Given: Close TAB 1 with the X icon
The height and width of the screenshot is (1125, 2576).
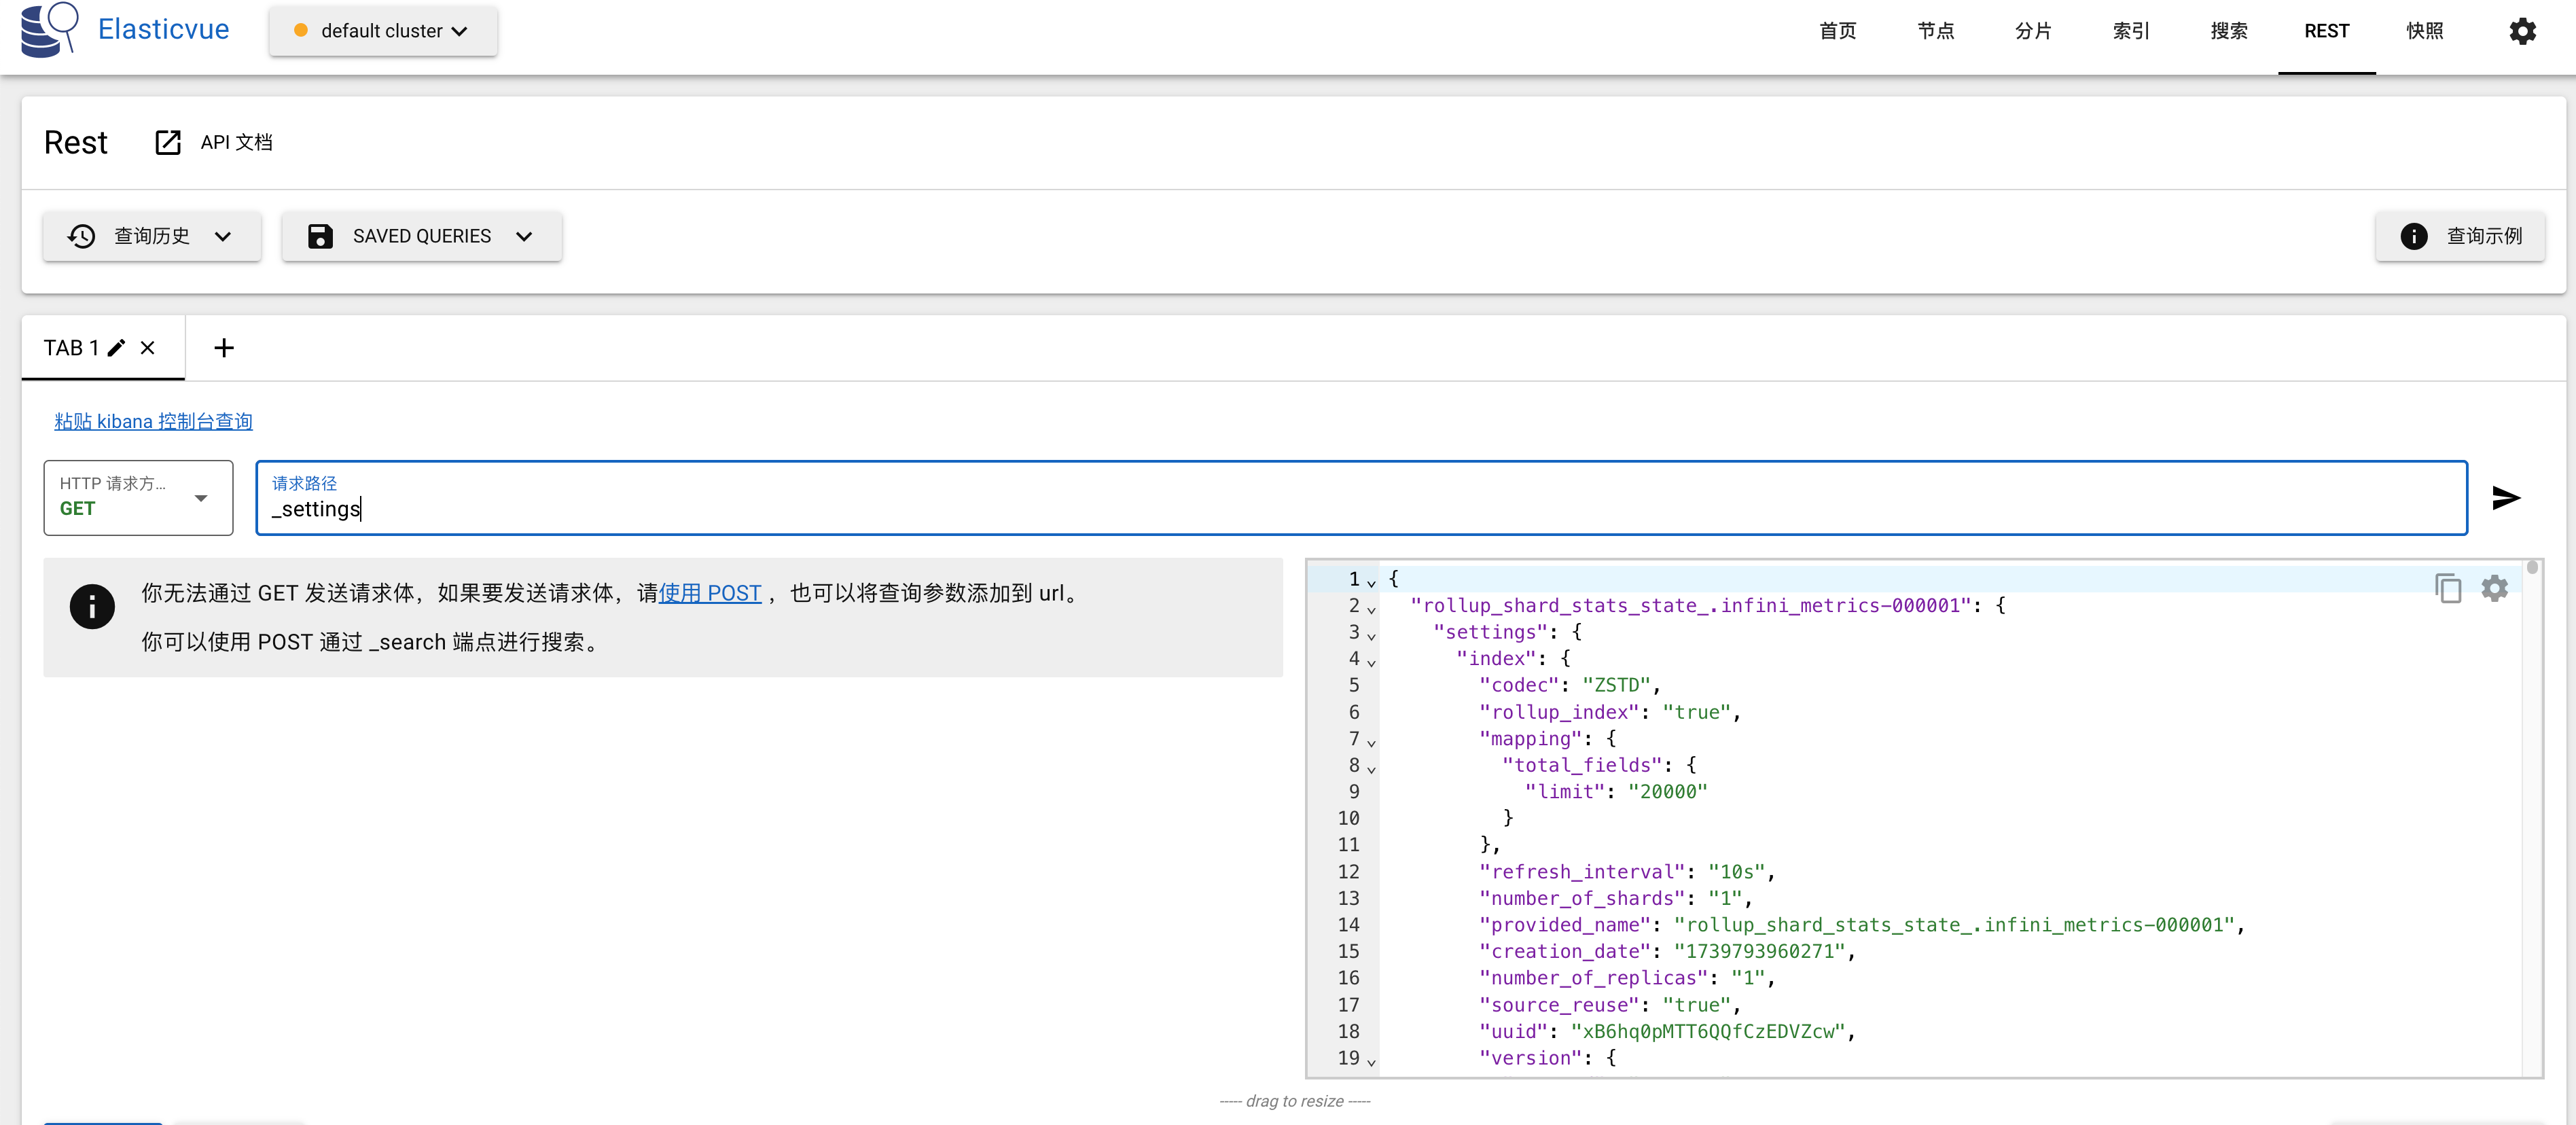Looking at the screenshot, I should pos(148,348).
